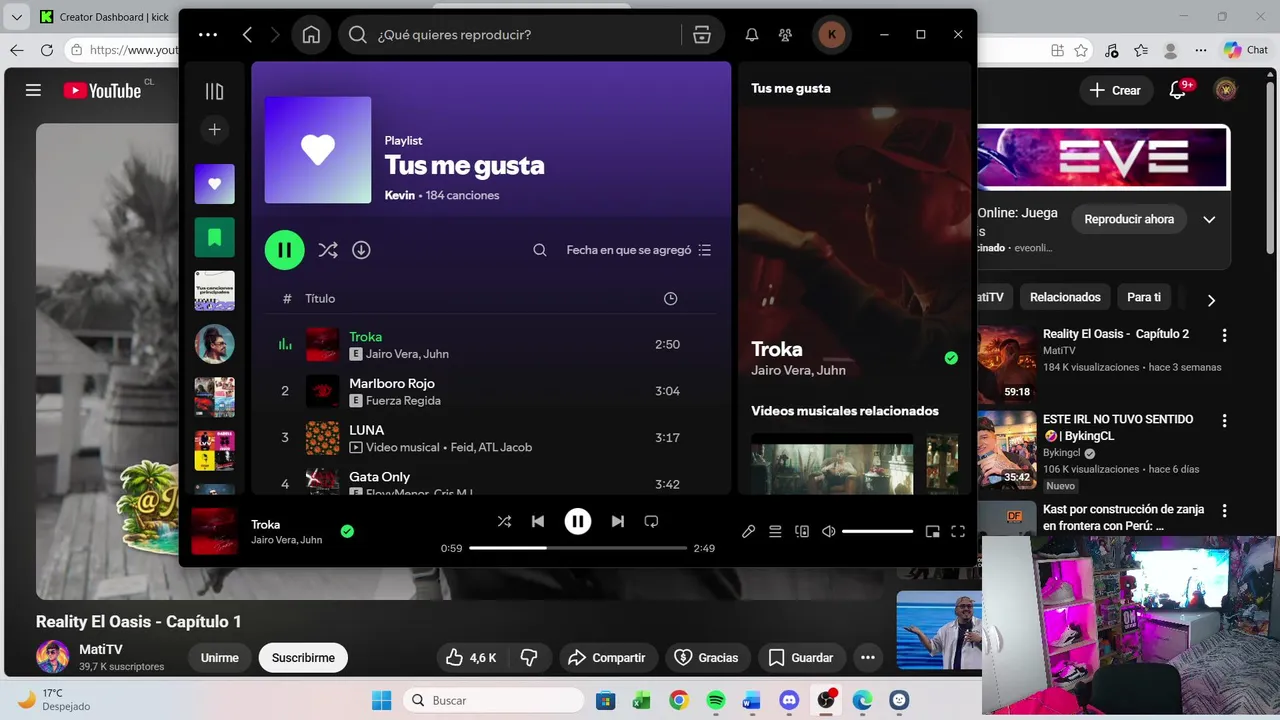Toggle liked checkmark in player bar
This screenshot has width=1280, height=720.
(347, 531)
